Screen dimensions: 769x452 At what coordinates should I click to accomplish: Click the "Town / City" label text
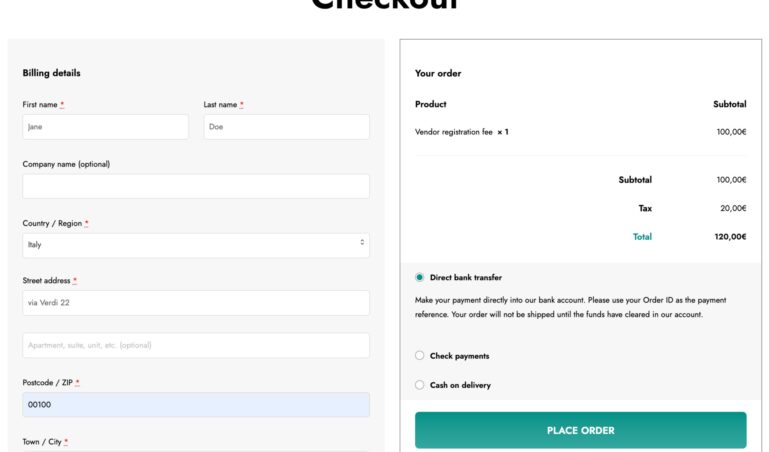click(42, 441)
